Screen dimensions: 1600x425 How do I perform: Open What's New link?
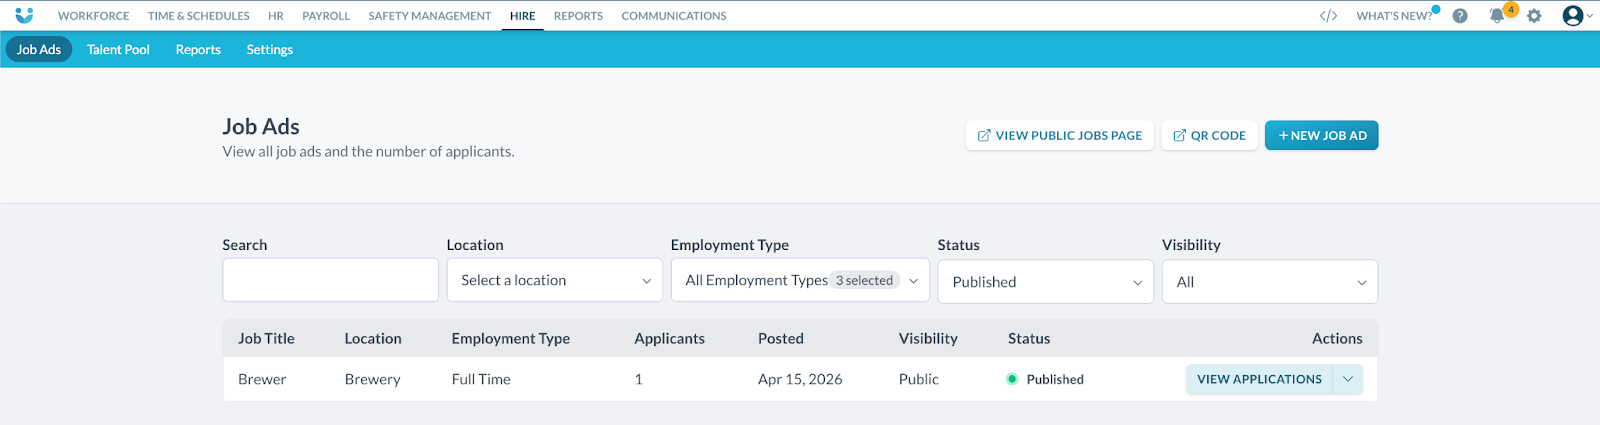[x=1394, y=16]
